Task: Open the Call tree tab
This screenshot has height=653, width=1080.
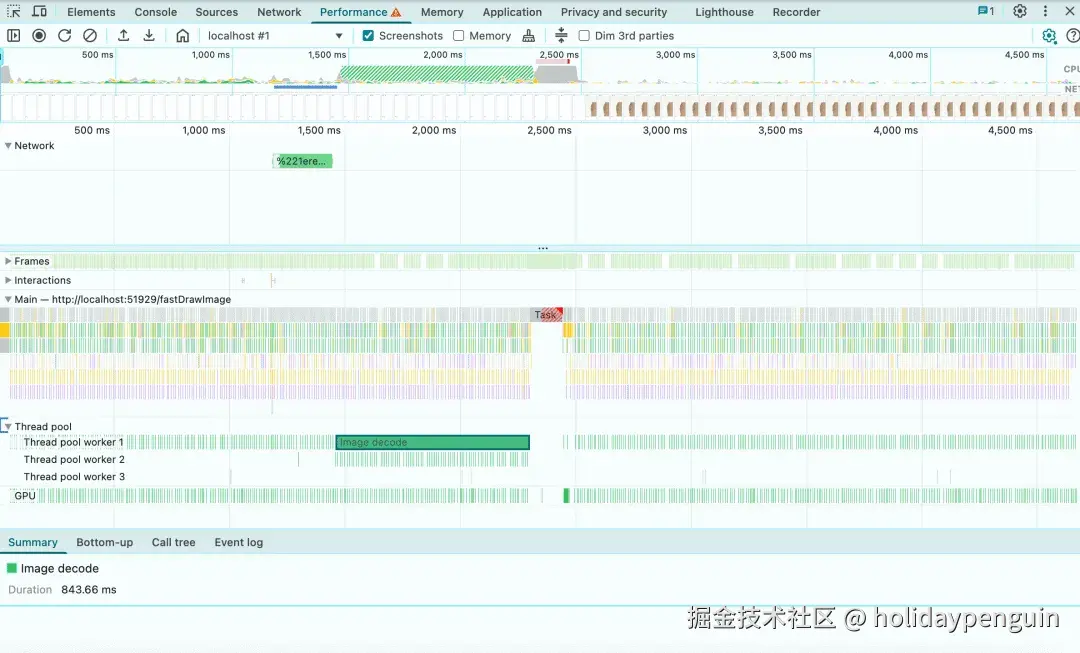Action: [173, 542]
